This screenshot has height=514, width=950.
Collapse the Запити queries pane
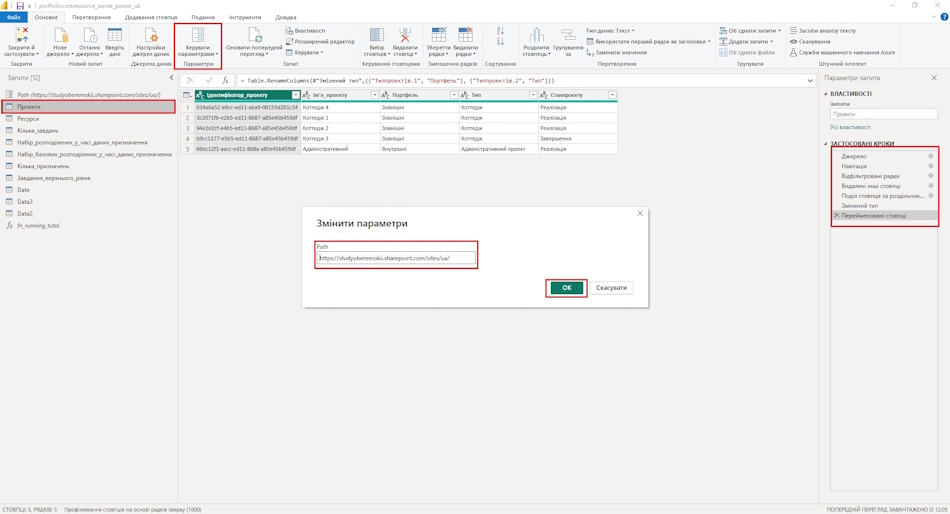(x=171, y=78)
